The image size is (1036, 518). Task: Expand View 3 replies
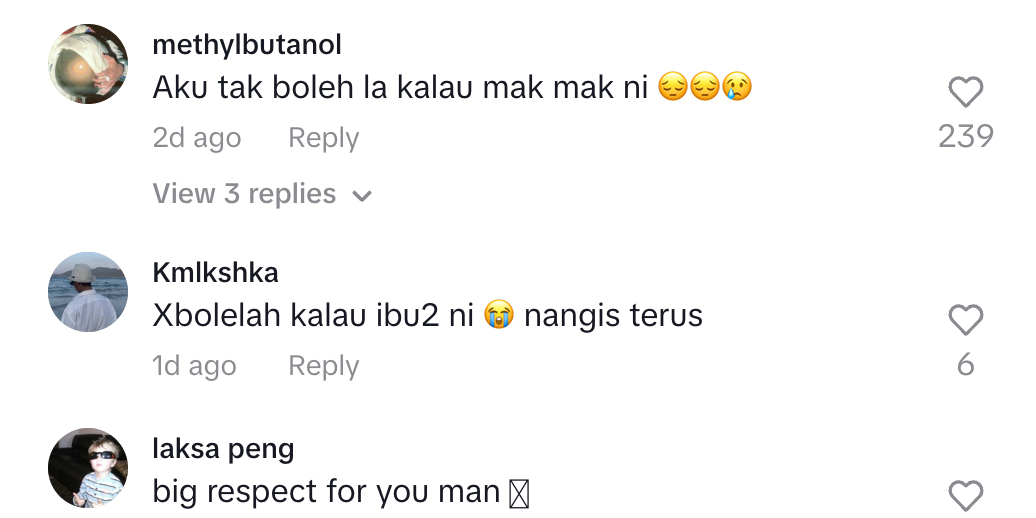244,194
